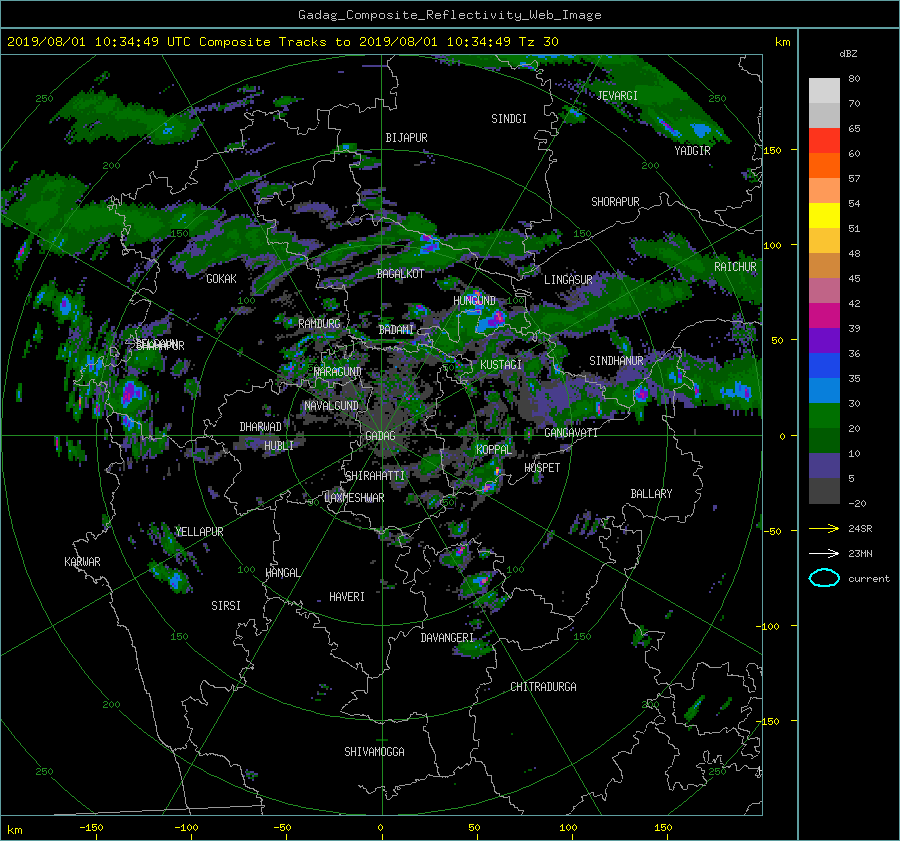The width and height of the screenshot is (900, 841).
Task: Click the HOSPET city label
Action: pos(542,468)
